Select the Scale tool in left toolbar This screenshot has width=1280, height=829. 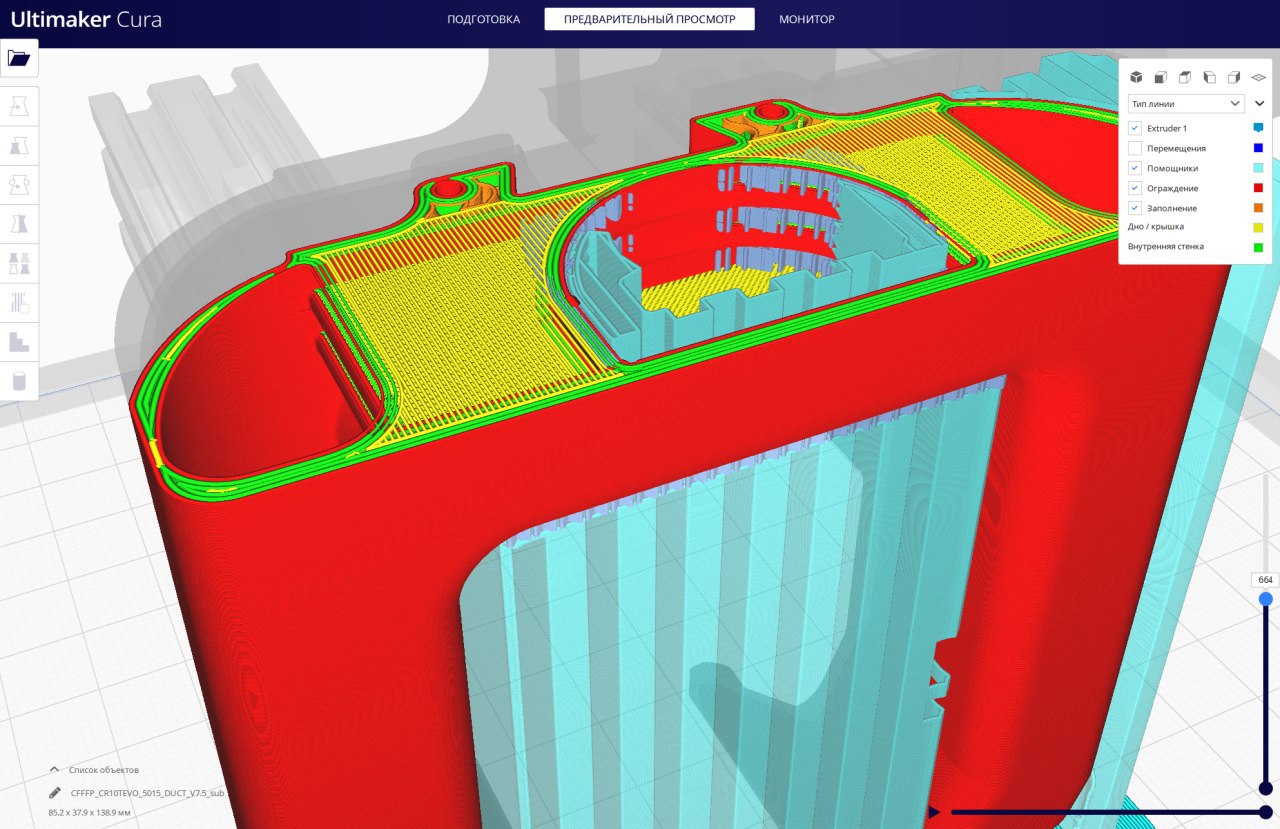(19, 146)
